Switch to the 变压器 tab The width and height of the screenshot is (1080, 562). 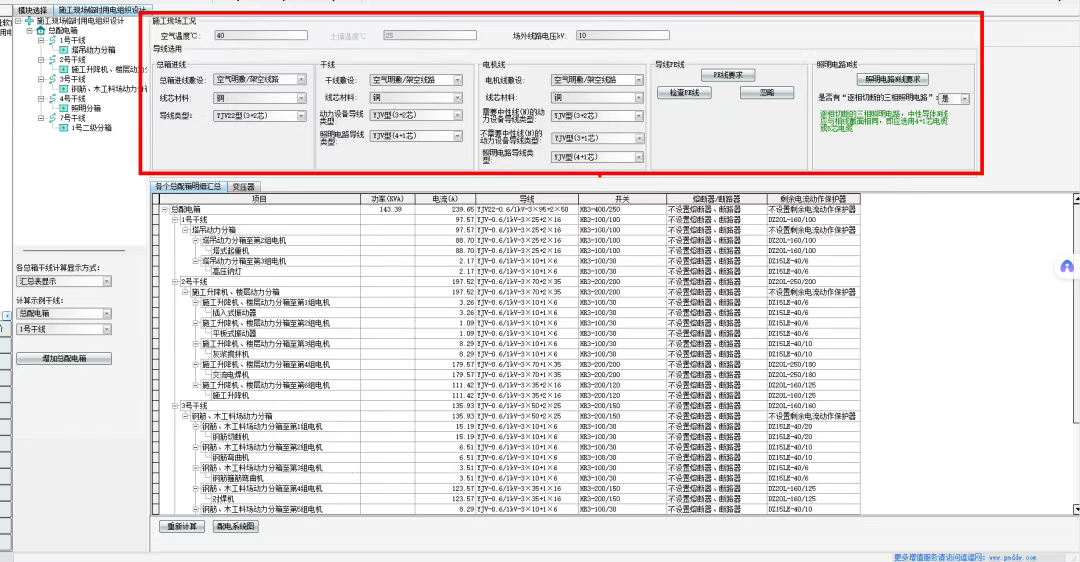pyautogui.click(x=243, y=186)
